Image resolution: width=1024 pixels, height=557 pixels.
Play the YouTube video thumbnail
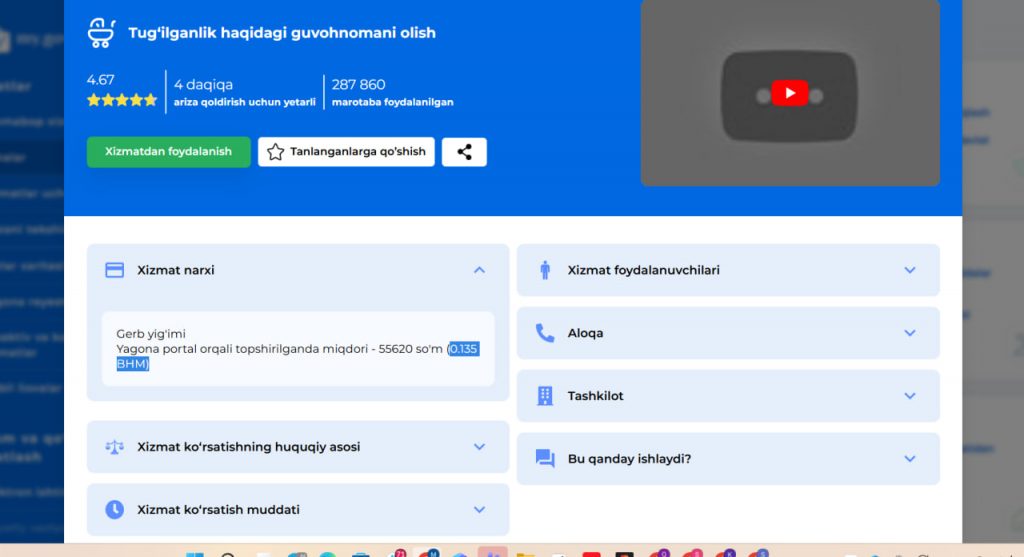pyautogui.click(x=789, y=93)
